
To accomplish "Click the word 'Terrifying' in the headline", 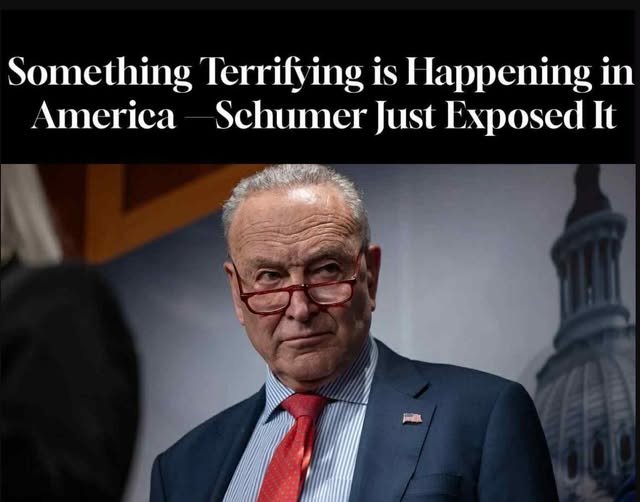I will click(282, 73).
